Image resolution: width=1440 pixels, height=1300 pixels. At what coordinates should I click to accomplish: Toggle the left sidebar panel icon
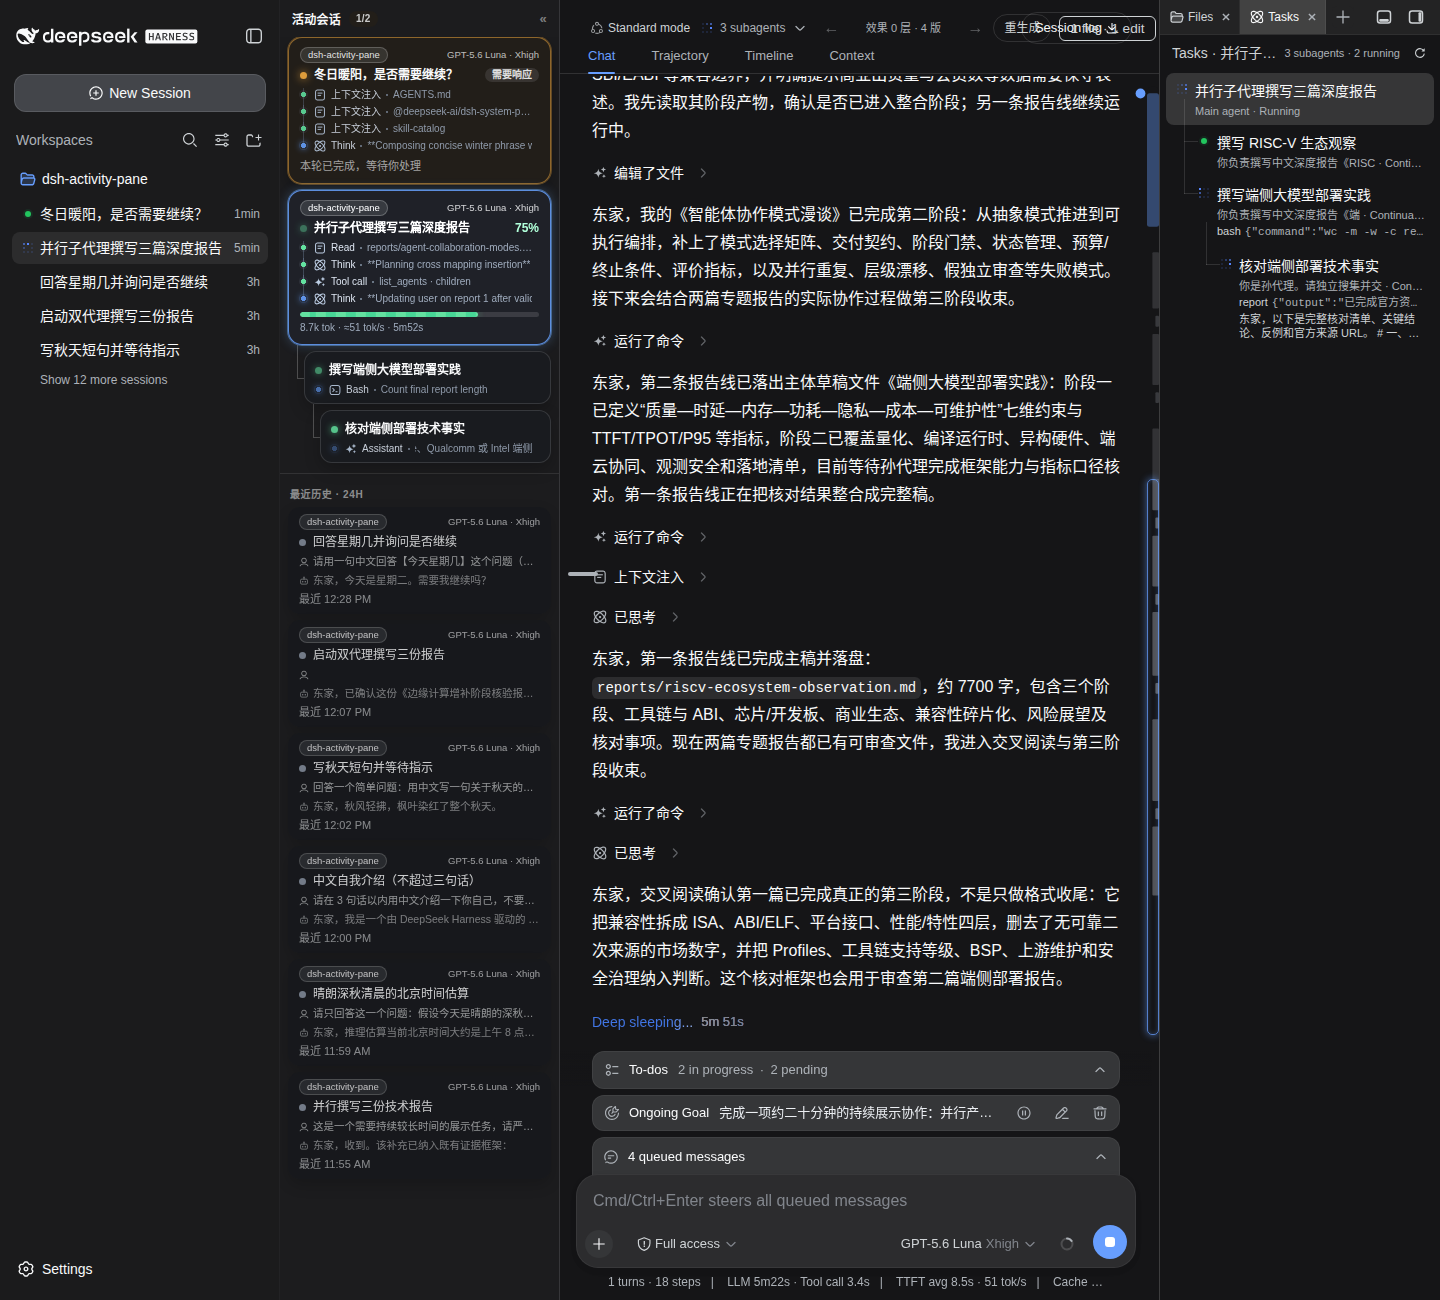tap(254, 36)
